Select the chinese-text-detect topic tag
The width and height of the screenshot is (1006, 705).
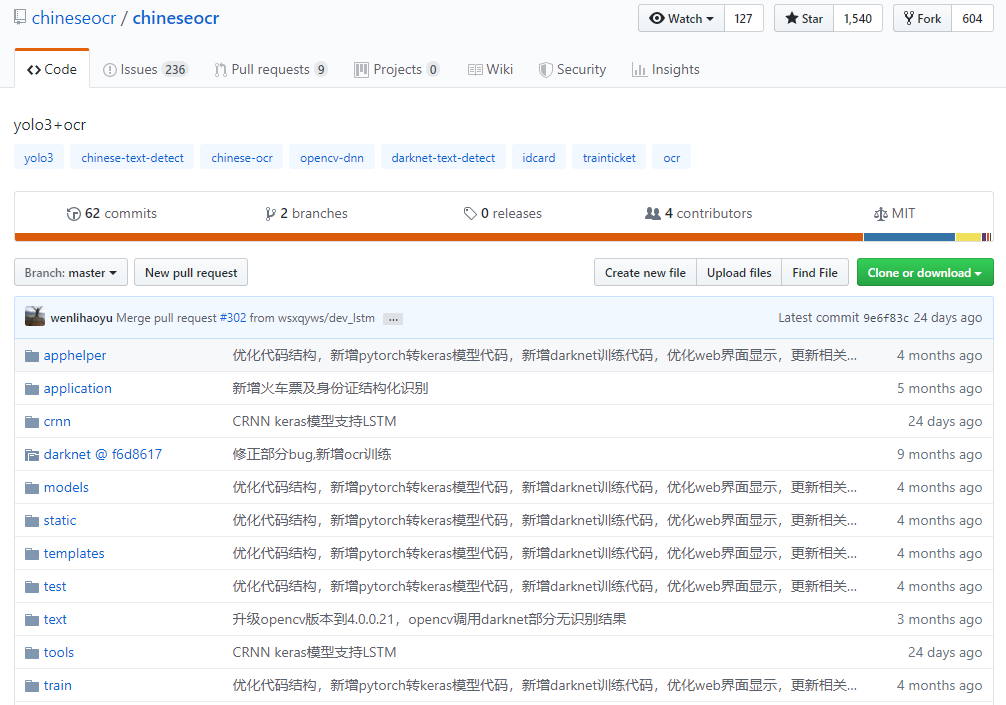[132, 158]
